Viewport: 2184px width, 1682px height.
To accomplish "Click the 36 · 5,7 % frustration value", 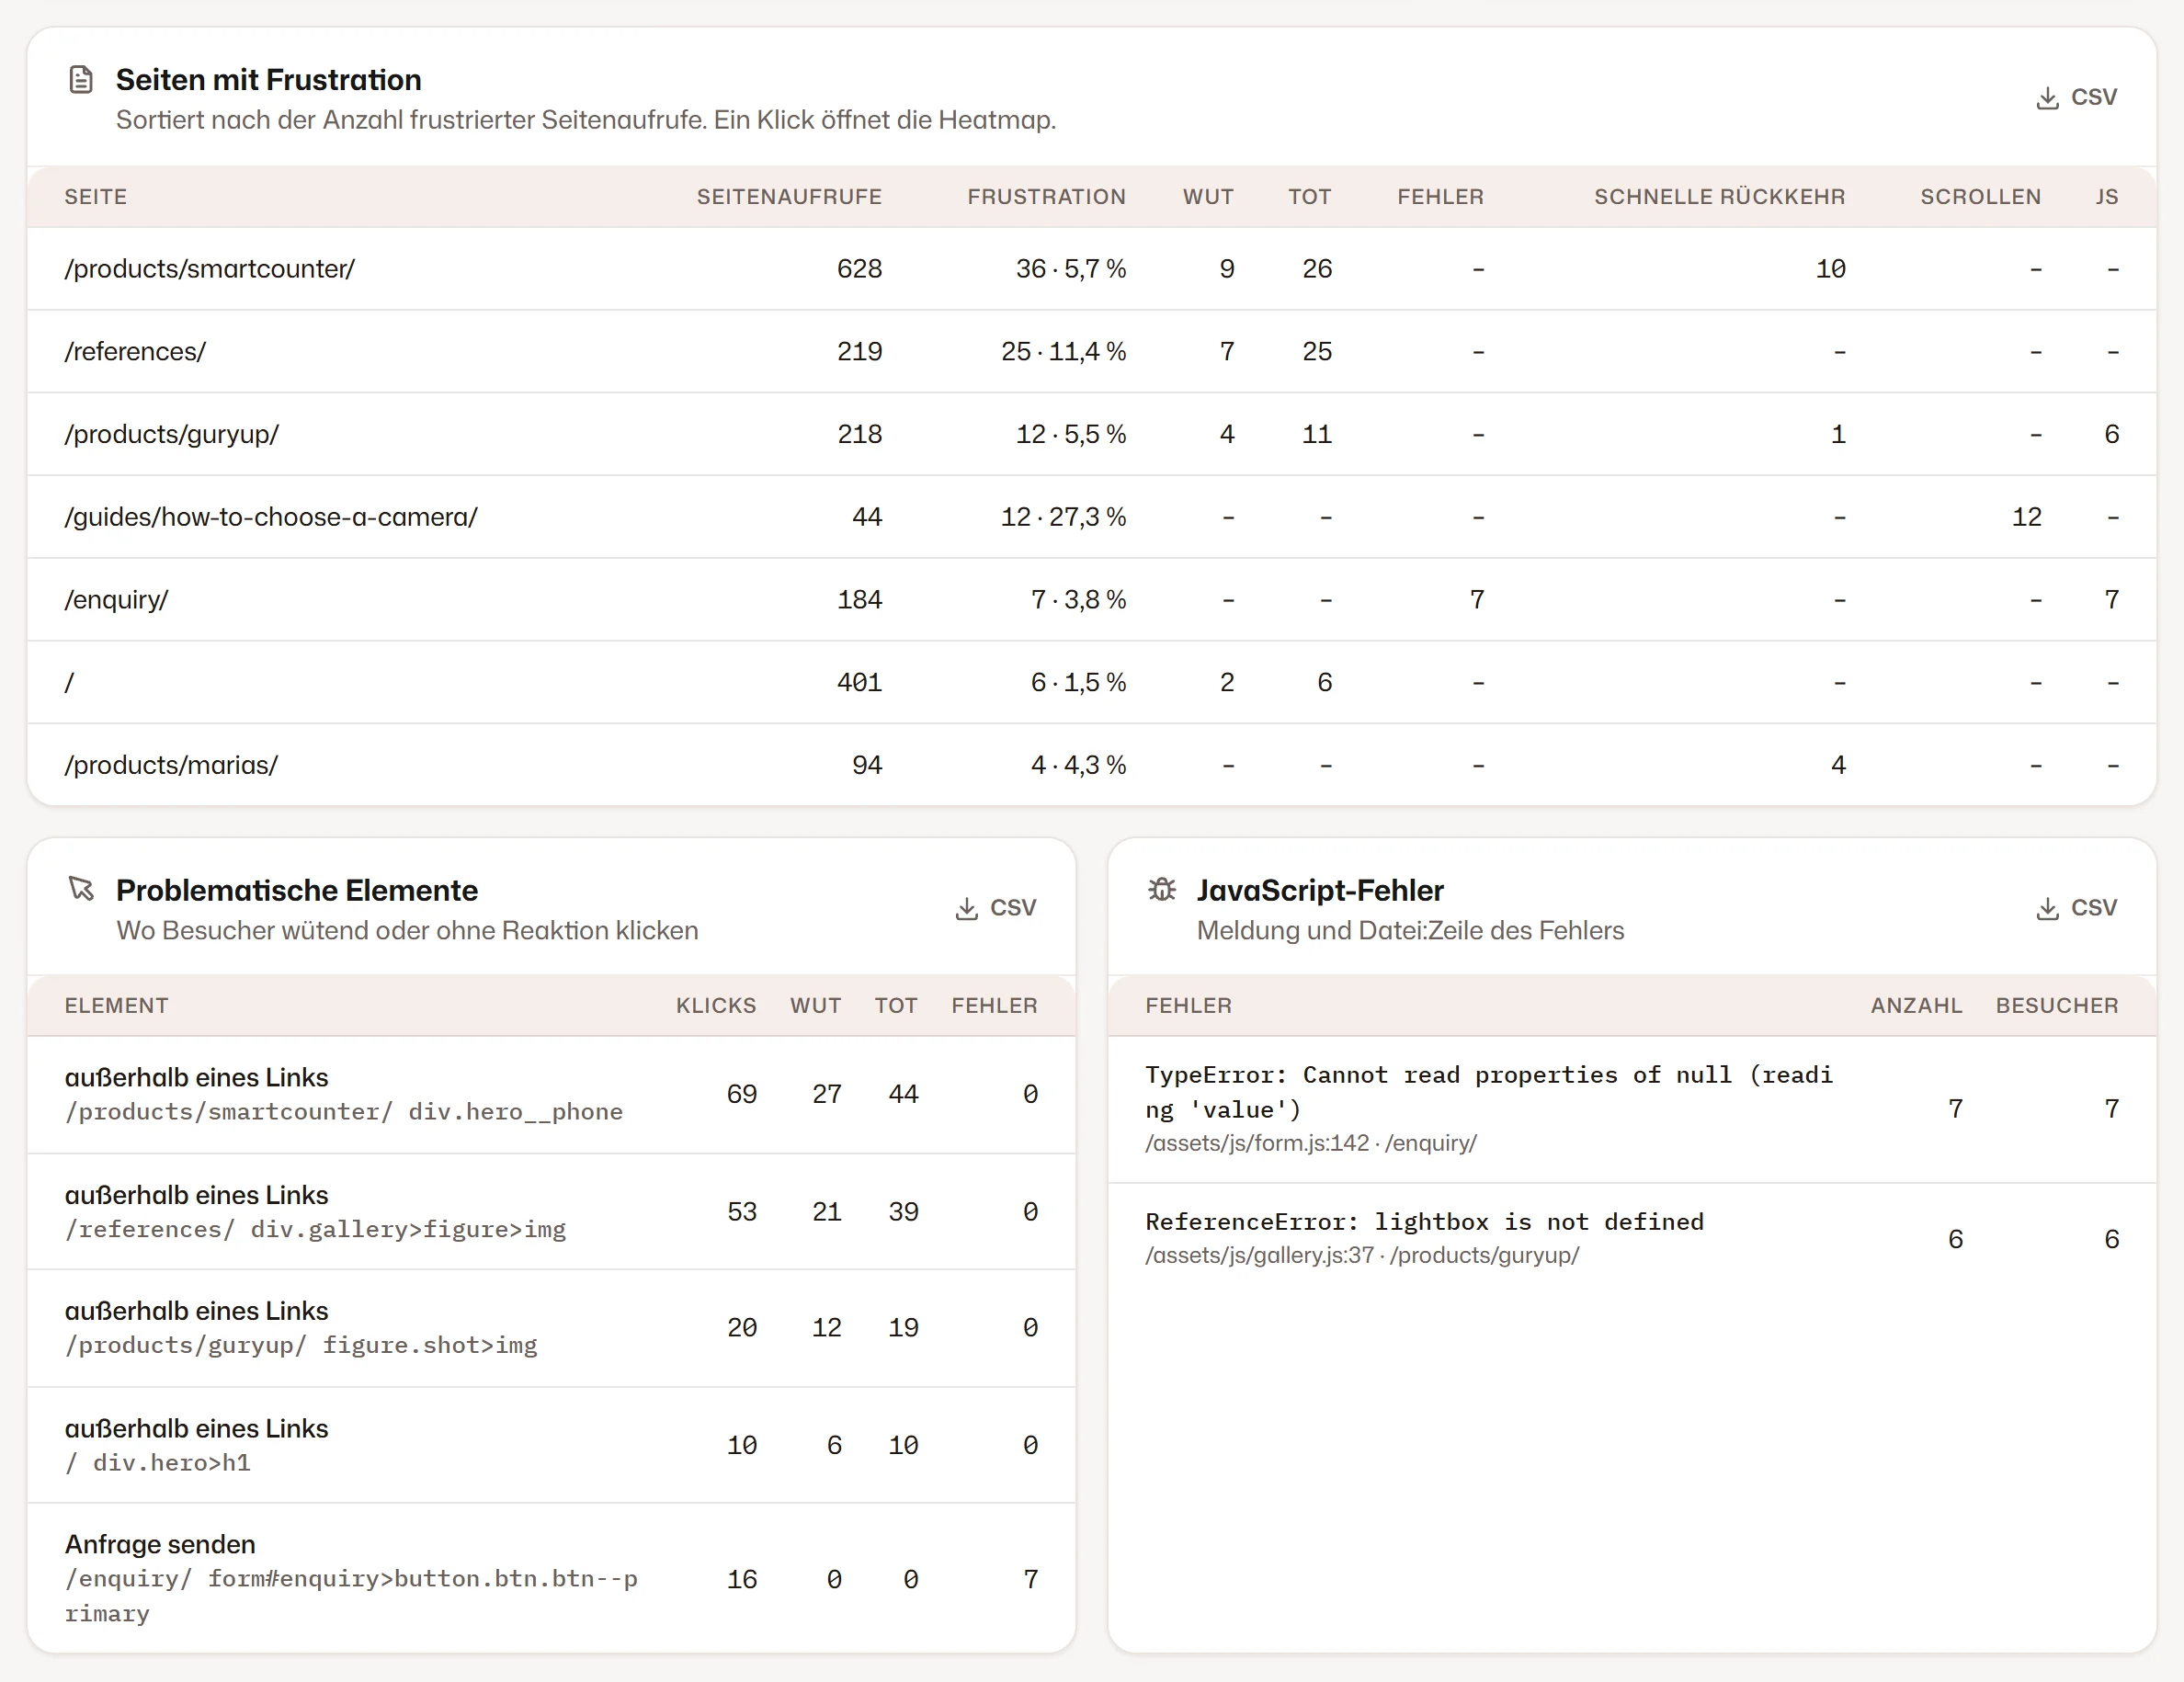I will 1071,269.
